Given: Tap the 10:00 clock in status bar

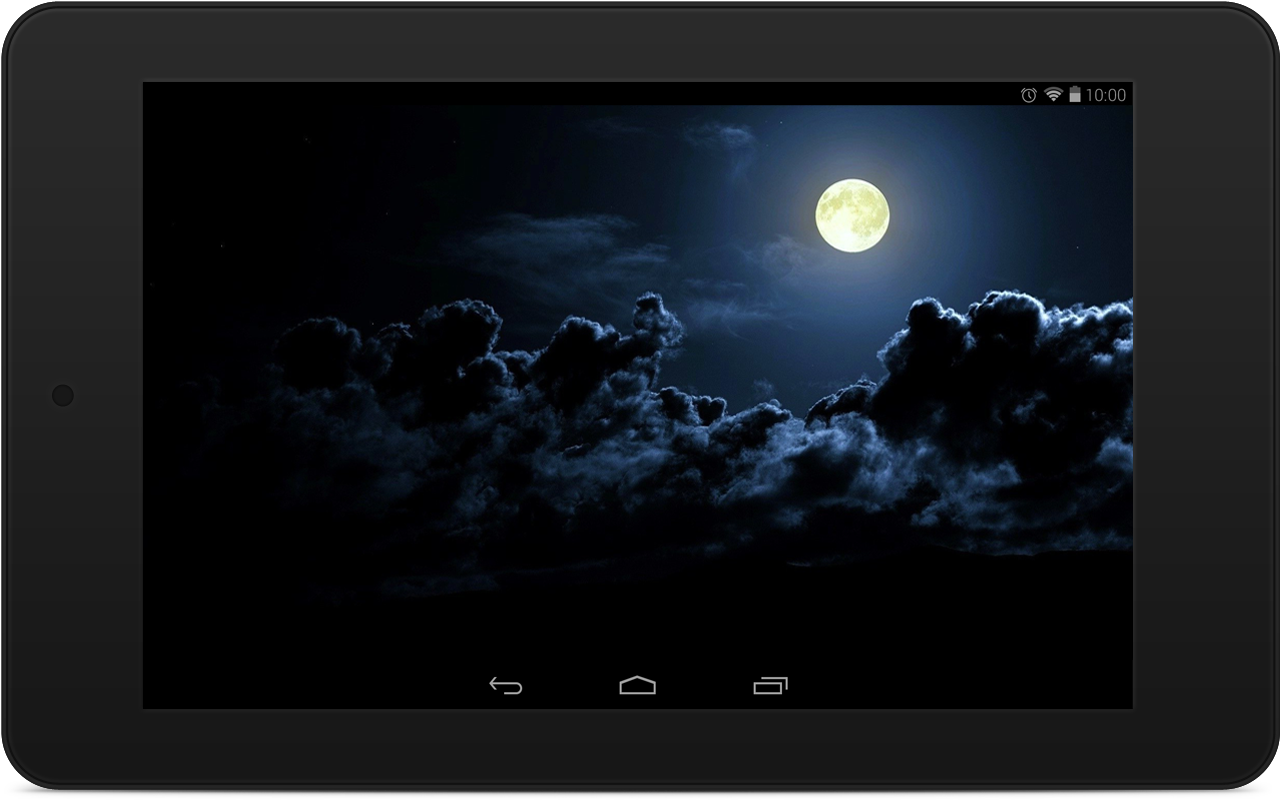Looking at the screenshot, I should 1106,95.
